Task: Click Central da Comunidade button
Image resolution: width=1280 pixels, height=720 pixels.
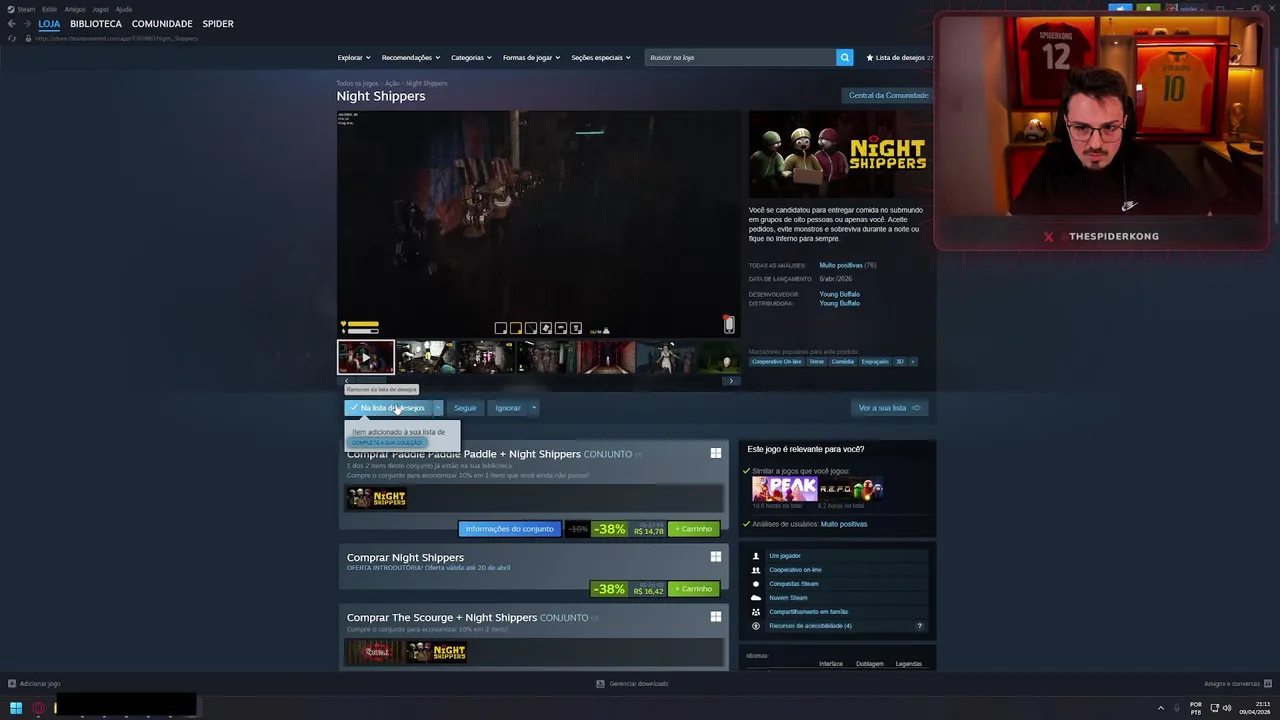Action: pyautogui.click(x=888, y=95)
